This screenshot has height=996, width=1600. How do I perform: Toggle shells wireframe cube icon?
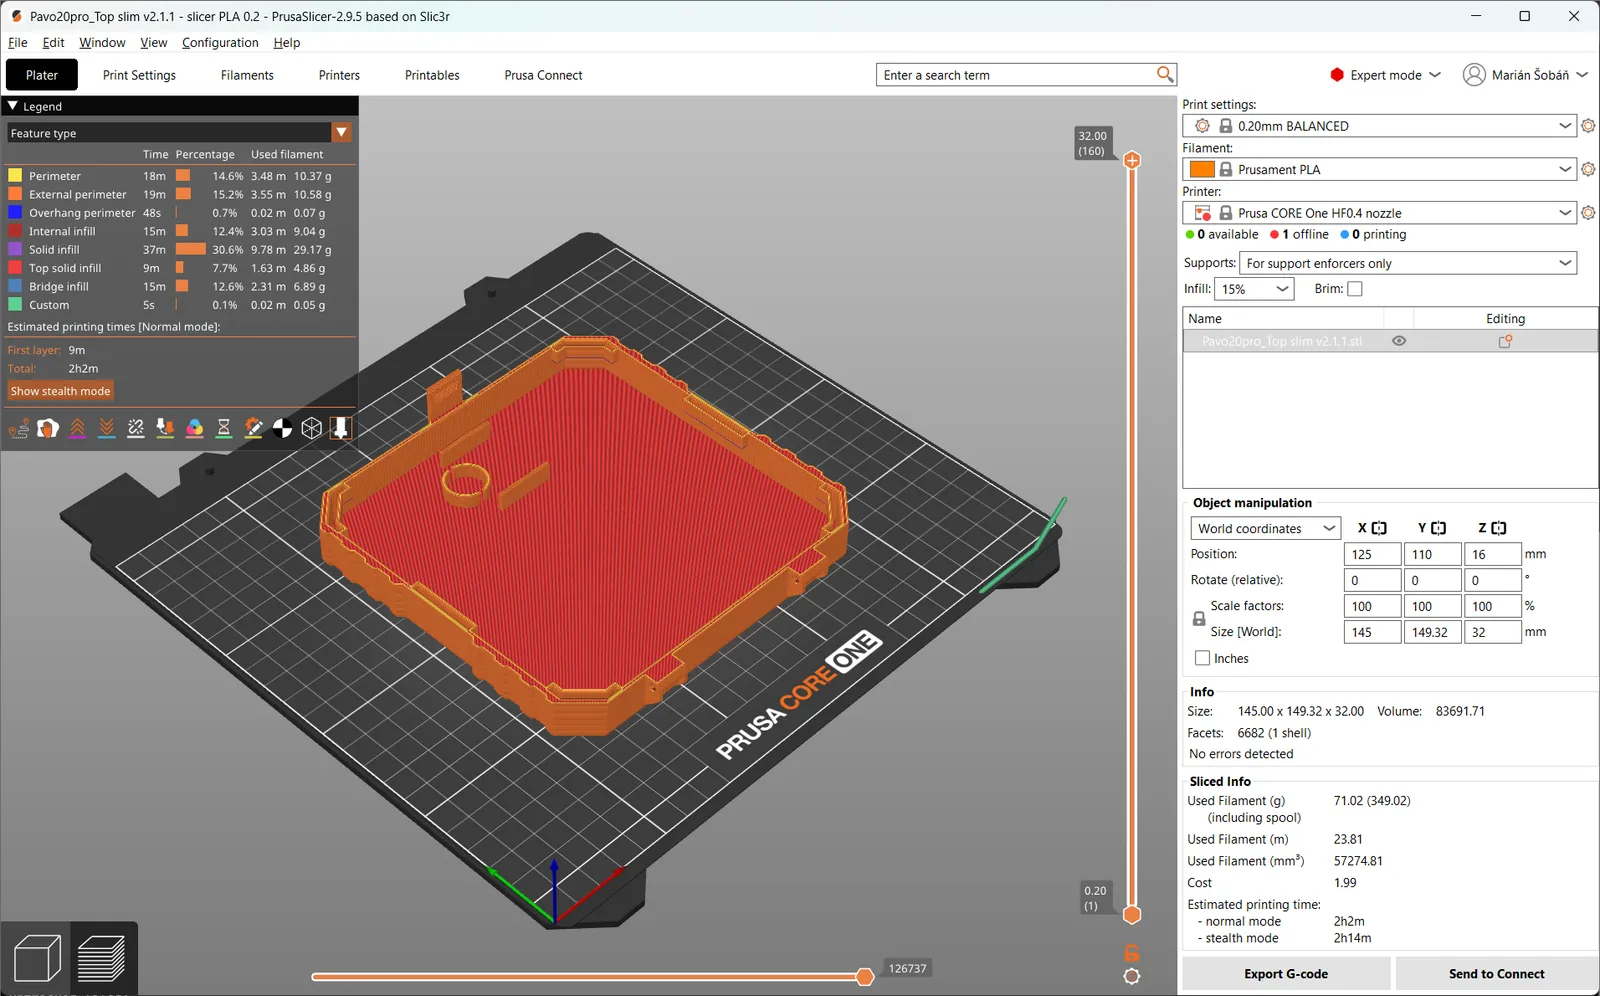point(312,429)
